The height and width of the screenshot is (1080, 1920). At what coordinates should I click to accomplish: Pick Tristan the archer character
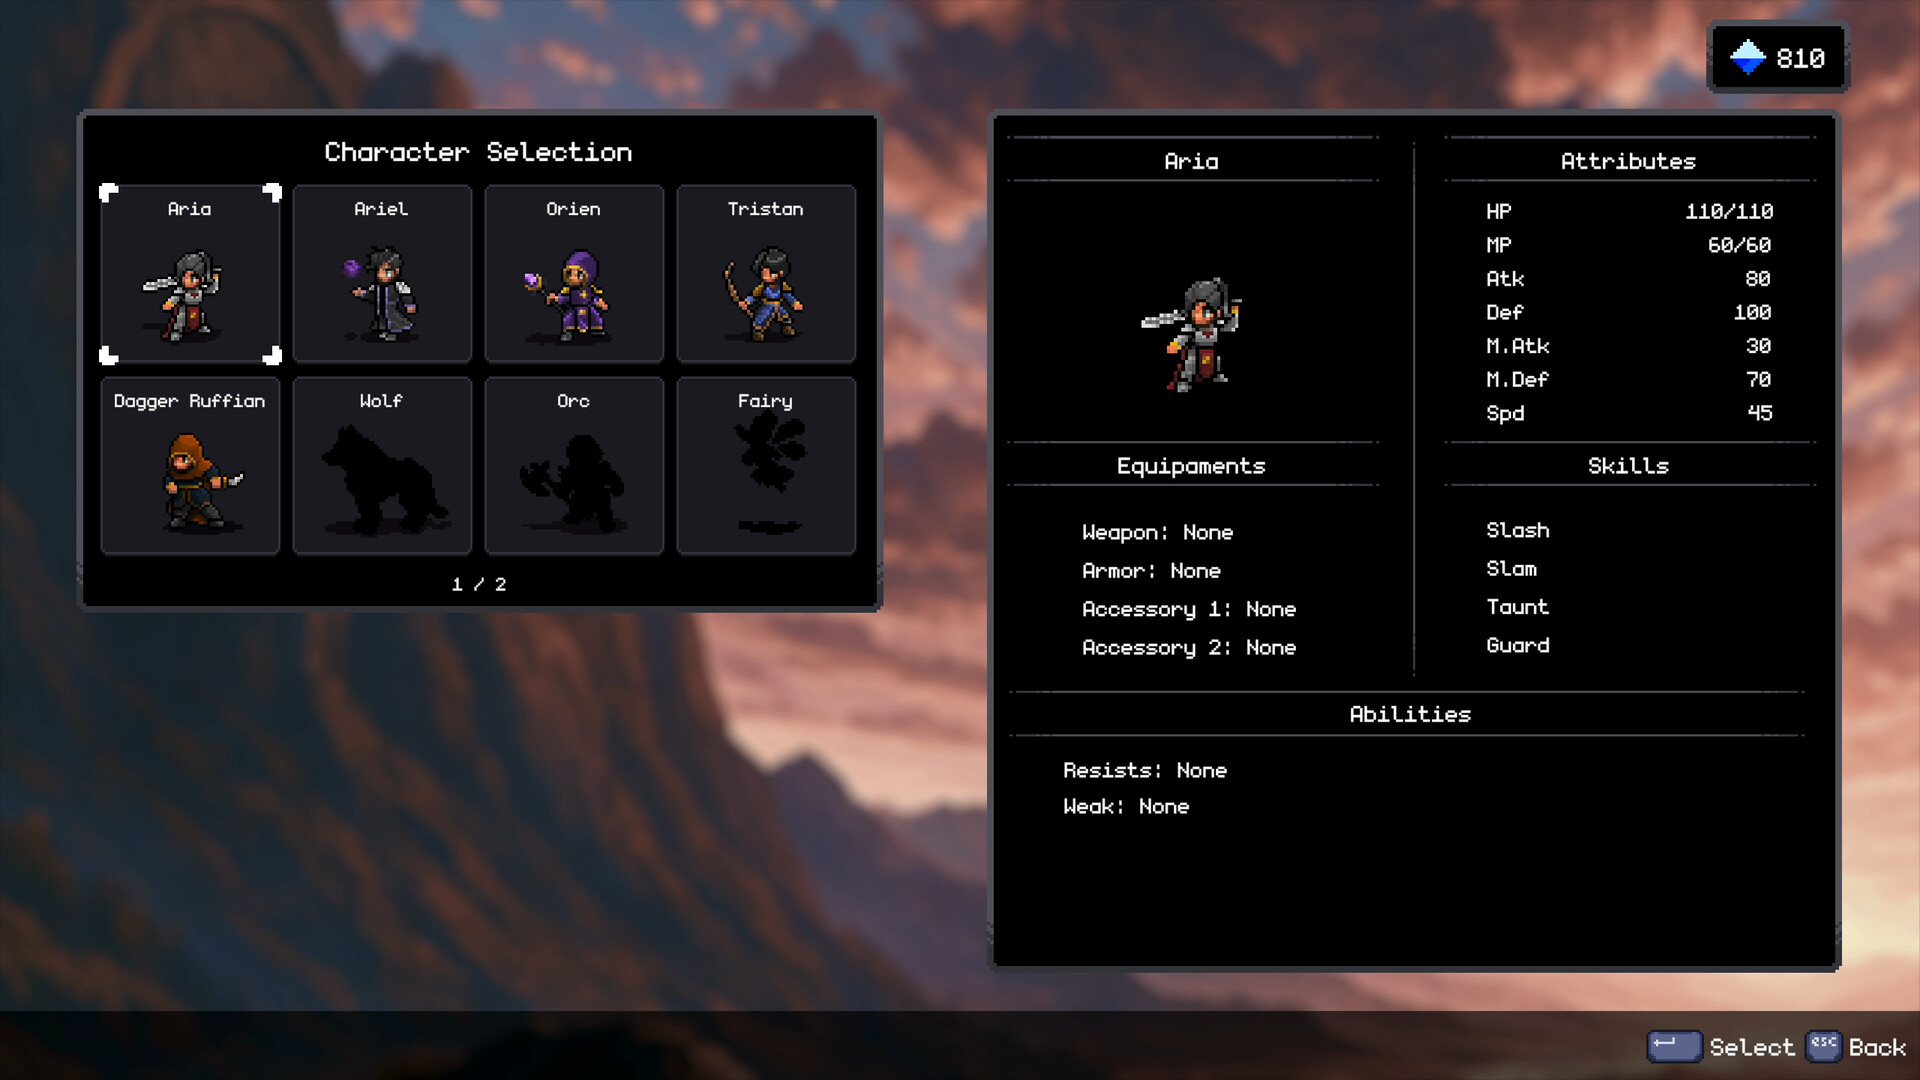tap(766, 275)
